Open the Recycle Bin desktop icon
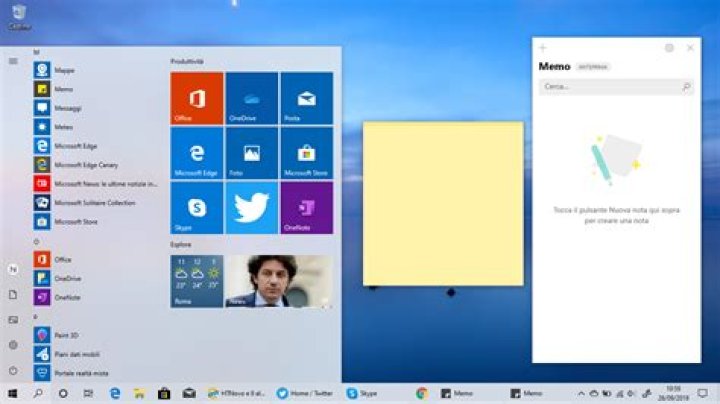720x404 pixels. pos(19,17)
